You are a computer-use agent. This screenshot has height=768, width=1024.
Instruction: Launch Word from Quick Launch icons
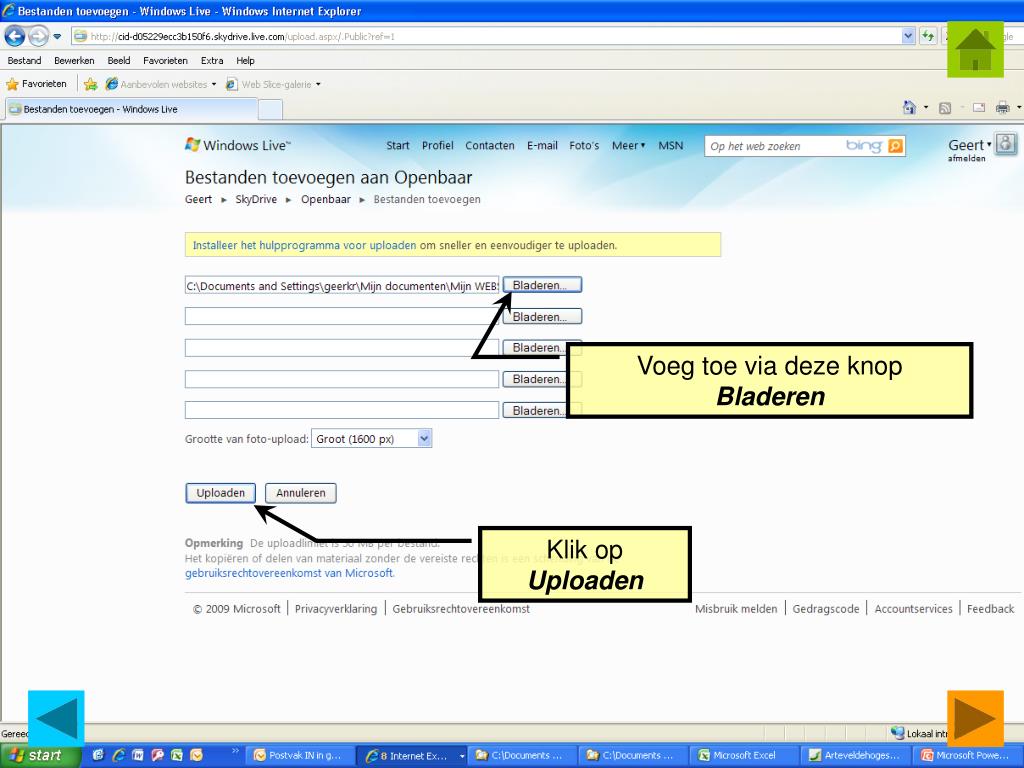pos(138,755)
